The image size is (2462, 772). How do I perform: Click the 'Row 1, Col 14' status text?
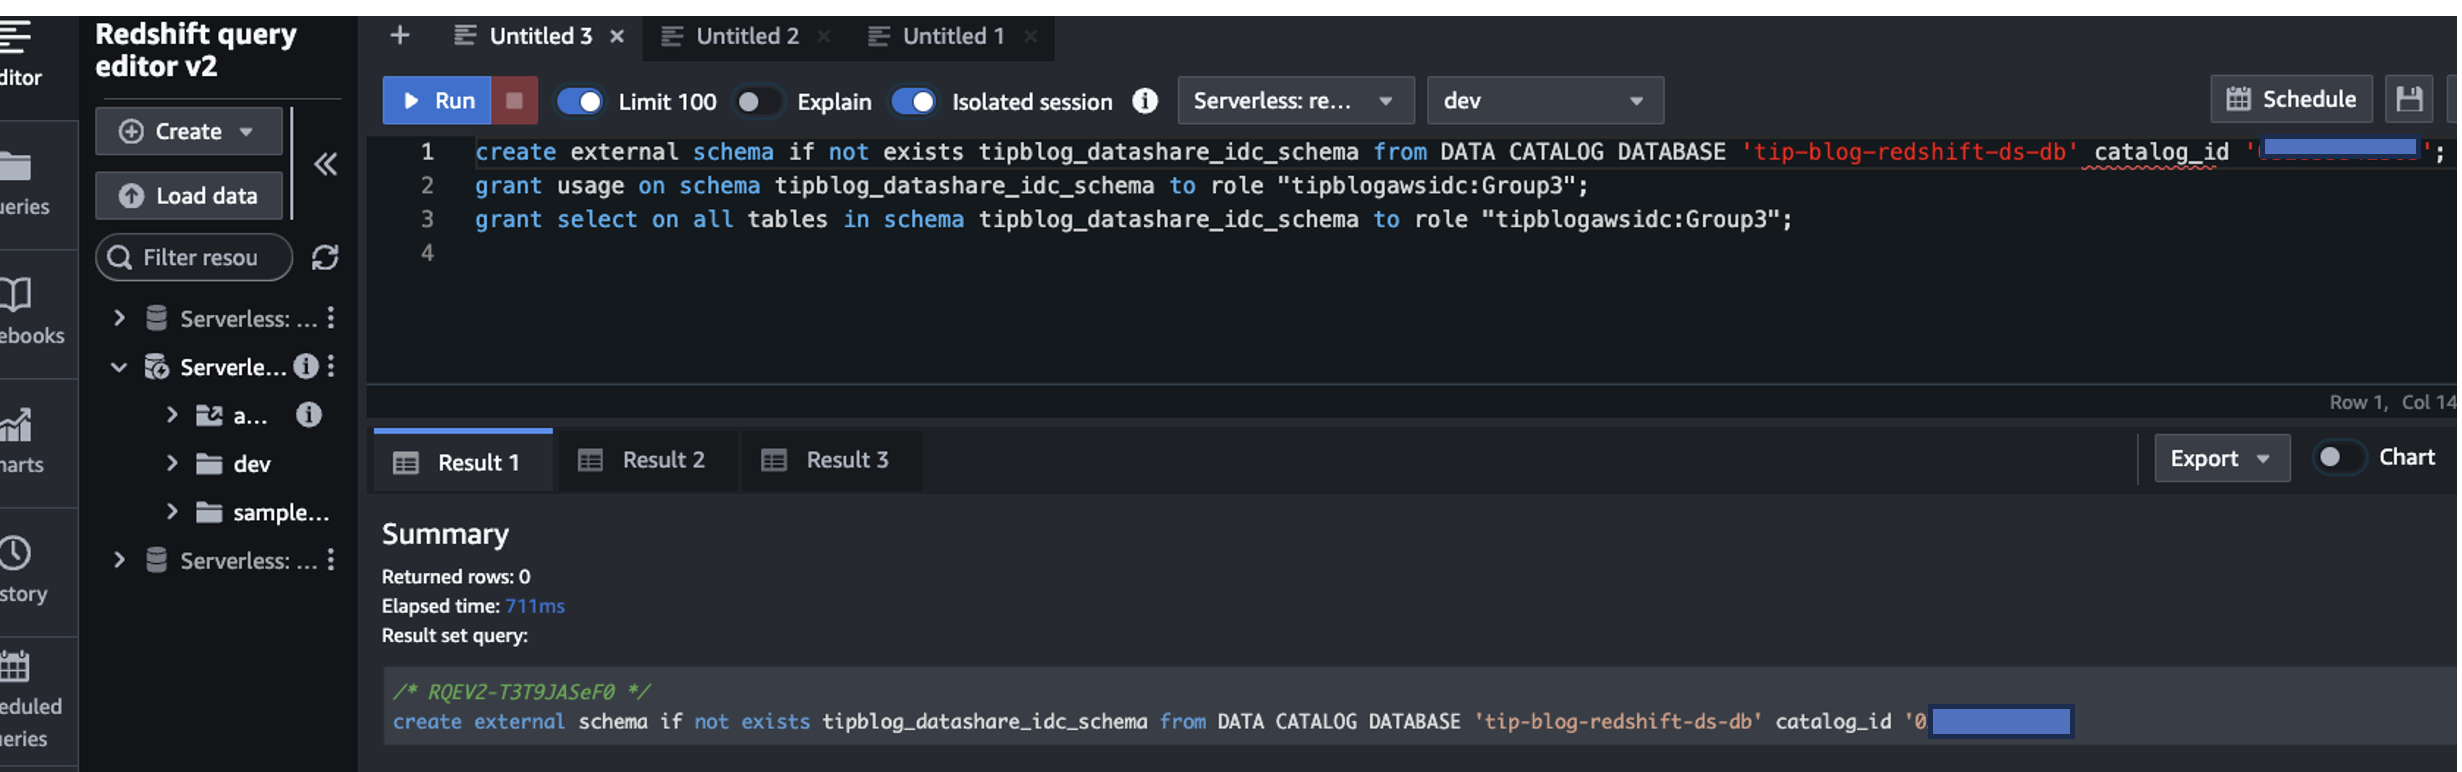(x=2392, y=402)
